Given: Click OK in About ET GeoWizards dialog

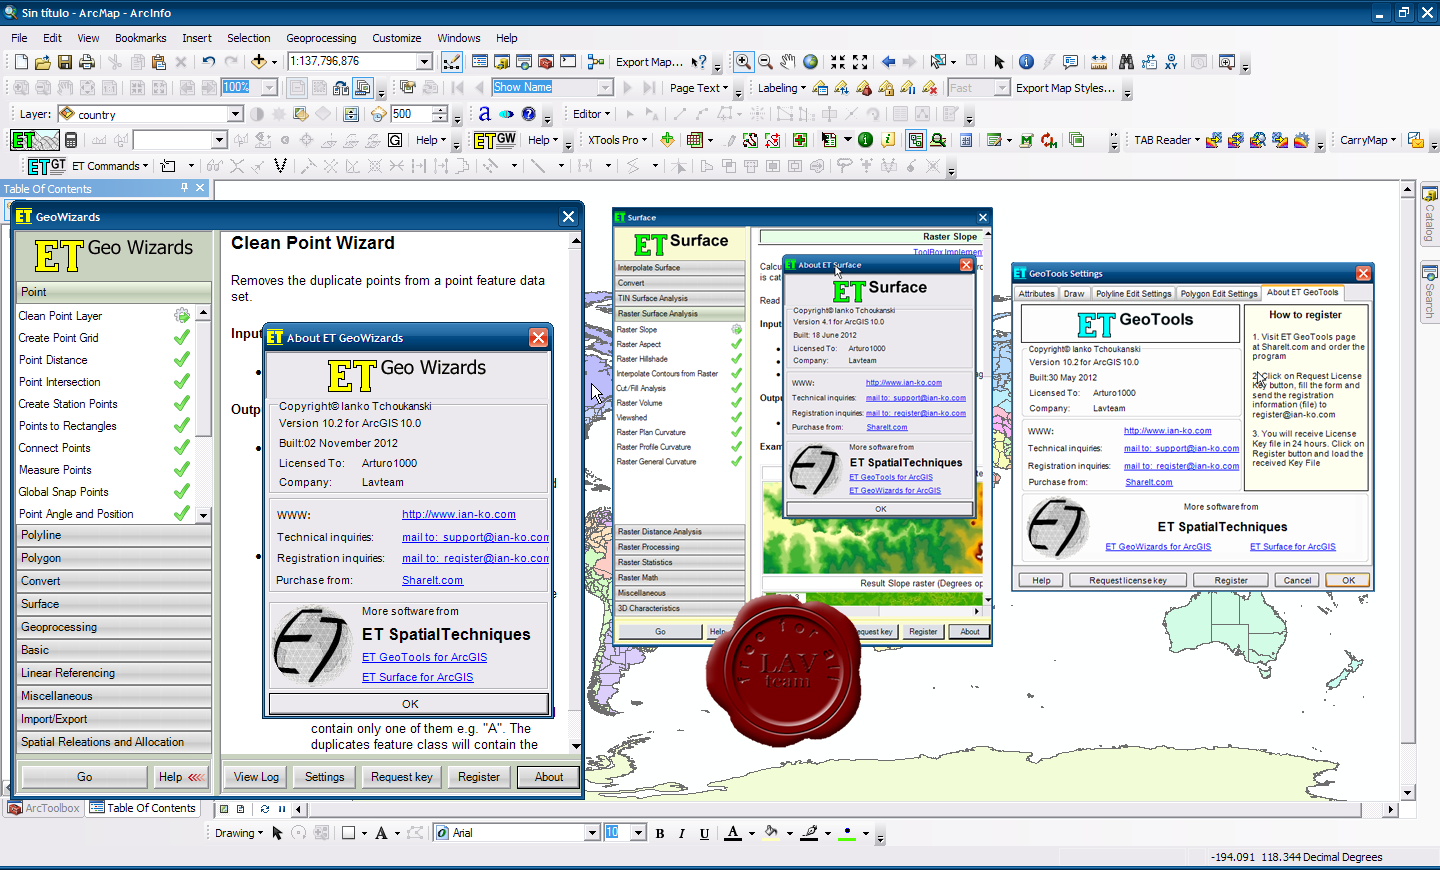Looking at the screenshot, I should 409,704.
